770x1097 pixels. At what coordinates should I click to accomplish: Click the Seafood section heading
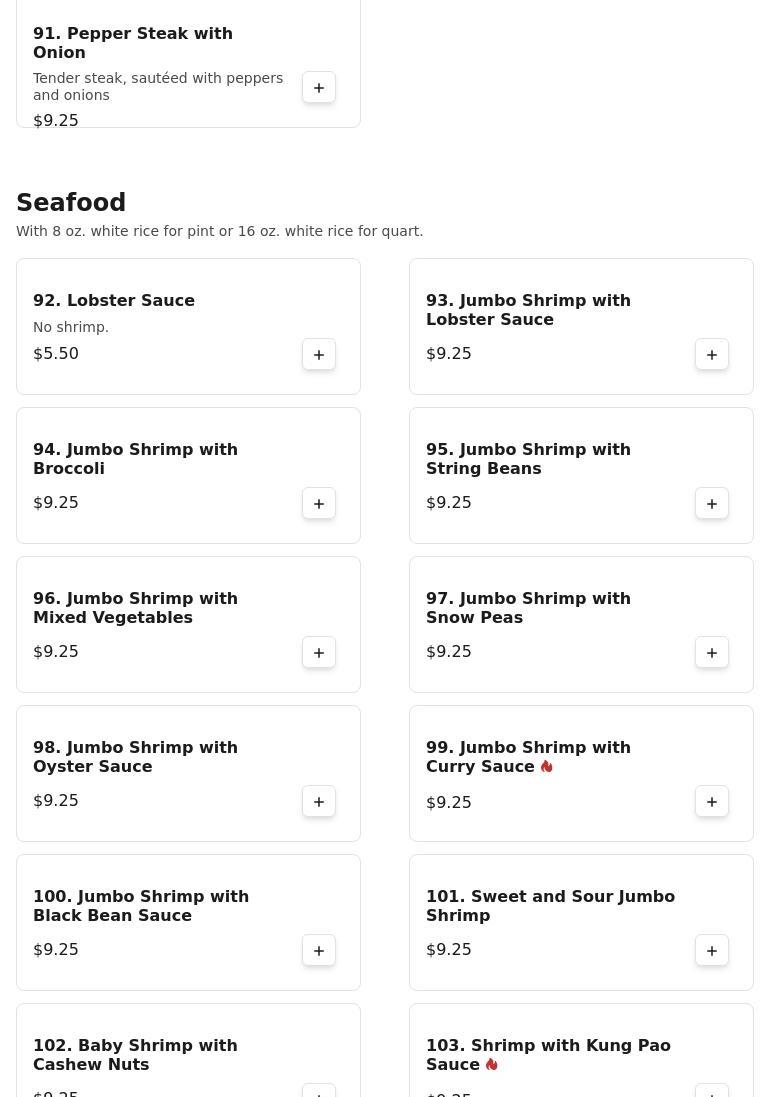[x=71, y=202]
